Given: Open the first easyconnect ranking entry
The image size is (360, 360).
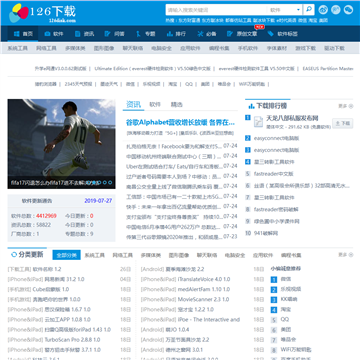Looking at the screenshot, I should pos(276,138).
